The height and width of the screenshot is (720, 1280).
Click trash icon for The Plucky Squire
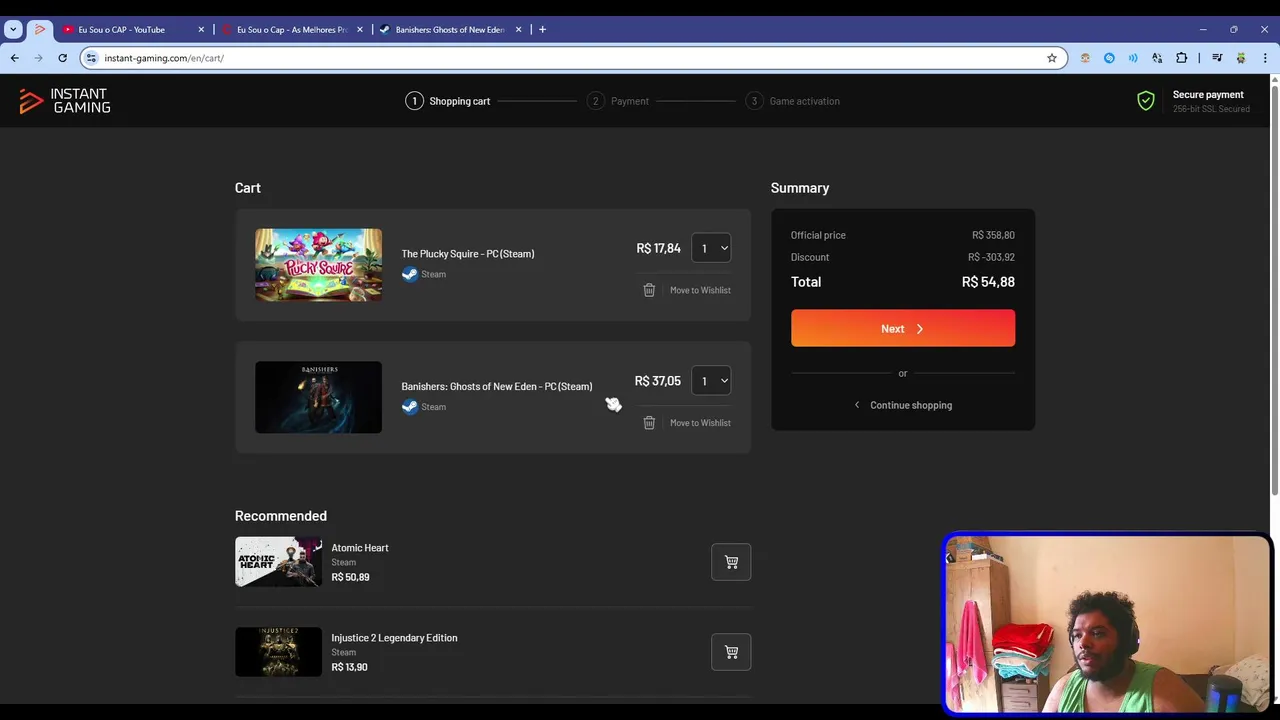pyautogui.click(x=649, y=290)
